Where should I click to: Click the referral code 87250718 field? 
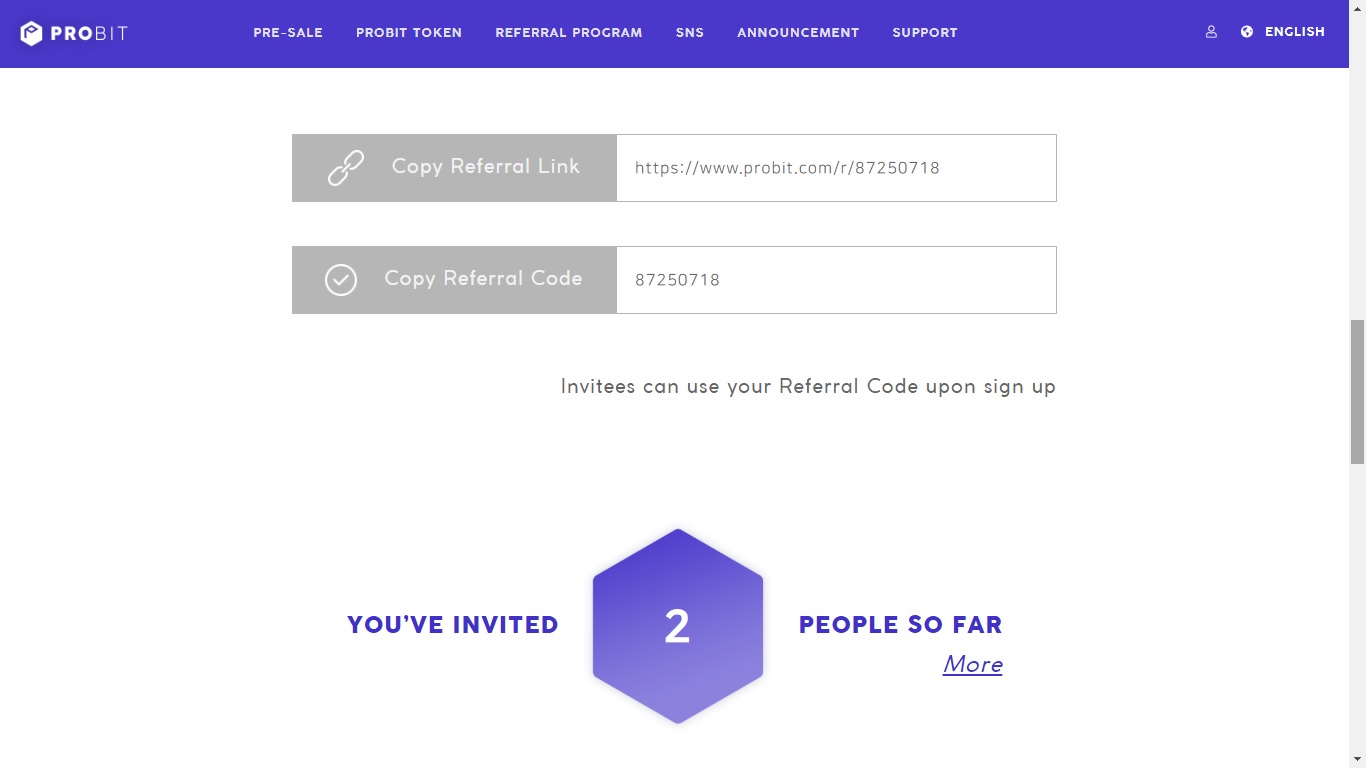pyautogui.click(x=836, y=280)
